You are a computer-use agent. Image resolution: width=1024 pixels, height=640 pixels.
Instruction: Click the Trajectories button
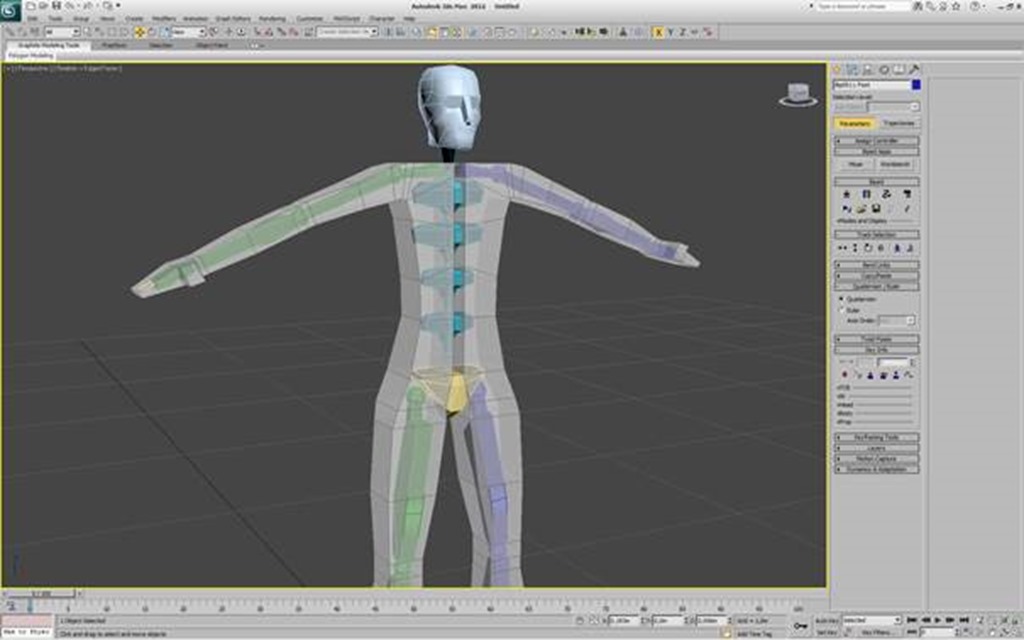click(x=897, y=123)
